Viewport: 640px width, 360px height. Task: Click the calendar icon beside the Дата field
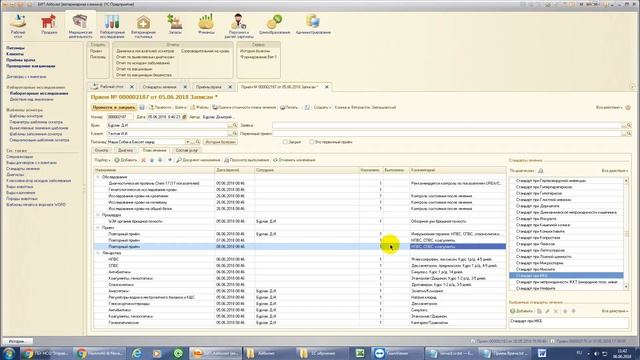(x=184, y=117)
